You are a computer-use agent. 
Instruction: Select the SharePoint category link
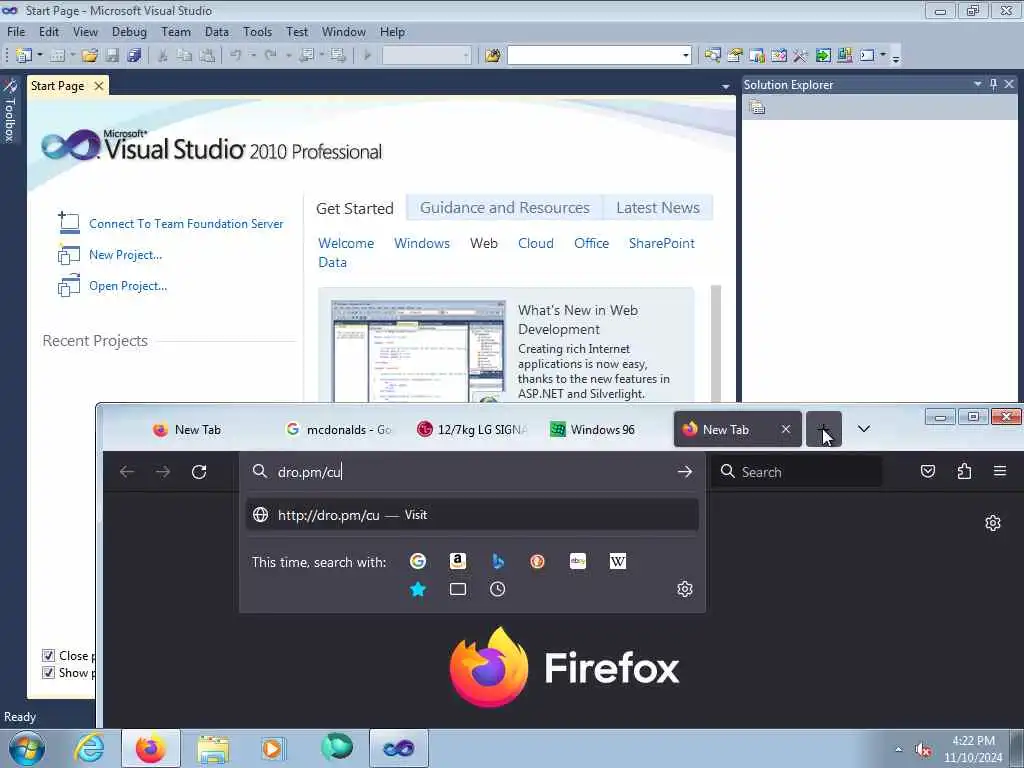662,243
